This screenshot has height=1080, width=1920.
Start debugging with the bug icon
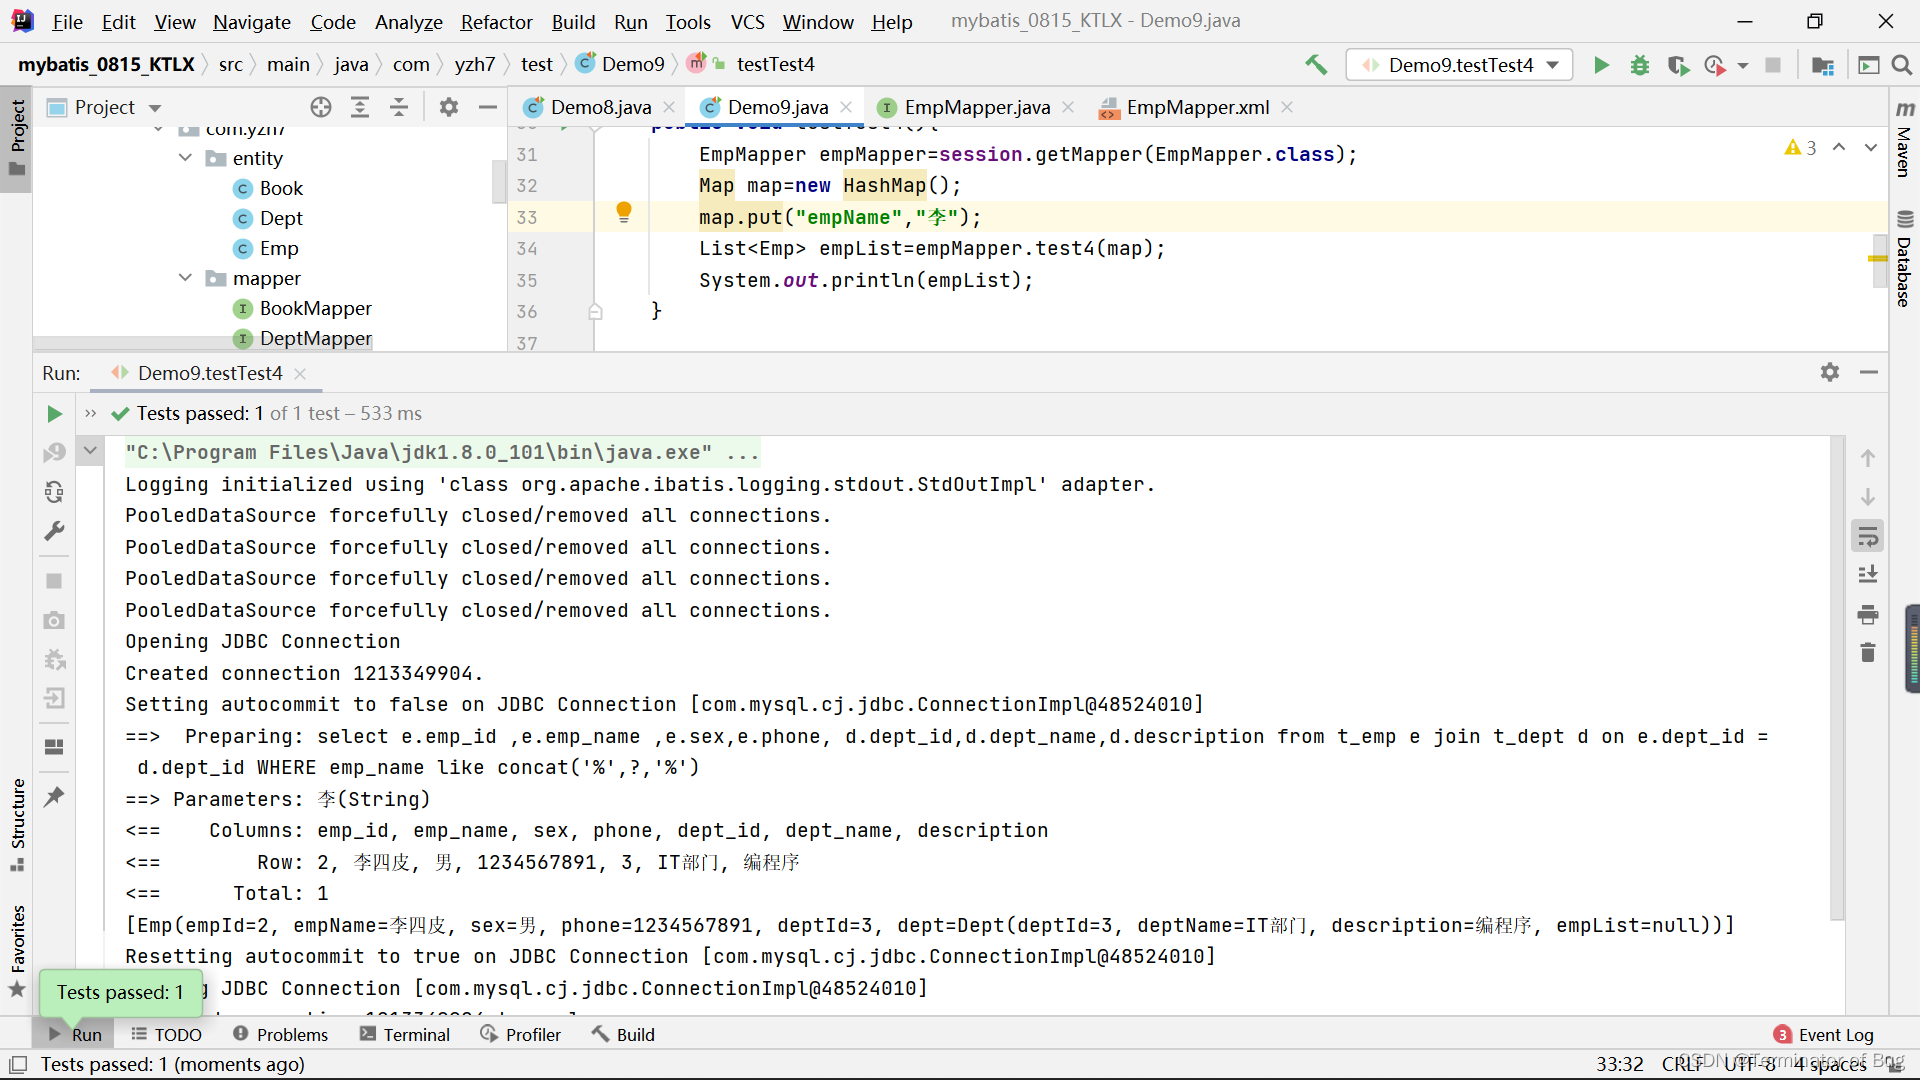click(x=1640, y=65)
